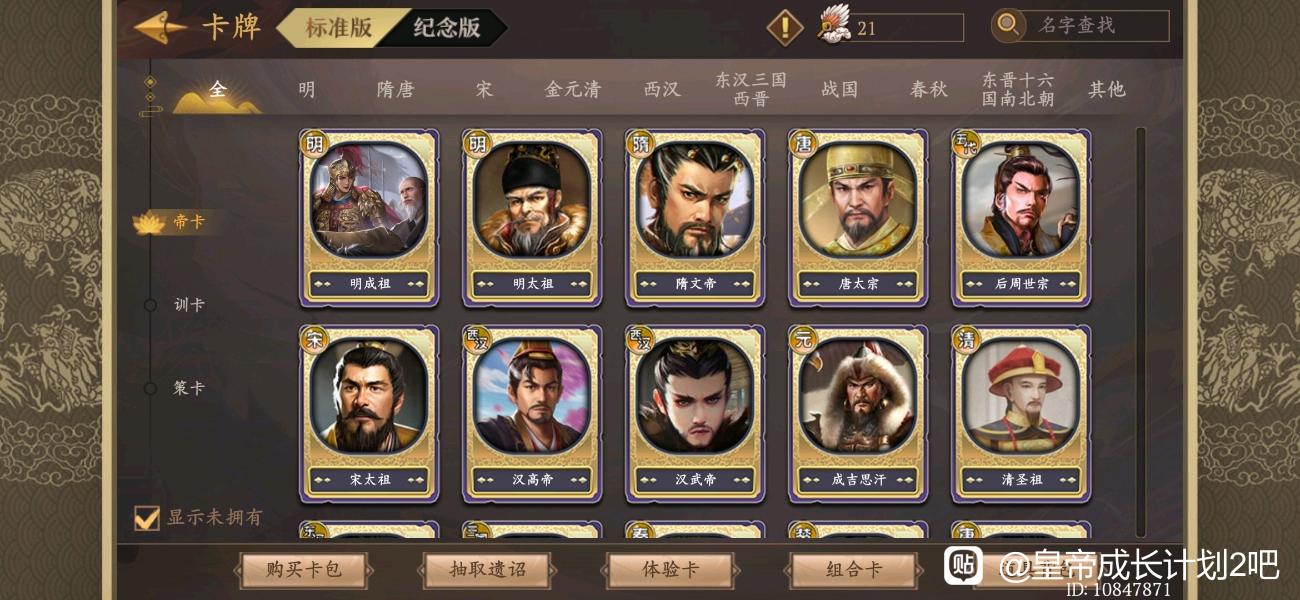
Task: Click the 元 dynasty badge on 成吉思汗 card
Action: pyautogui.click(x=805, y=339)
